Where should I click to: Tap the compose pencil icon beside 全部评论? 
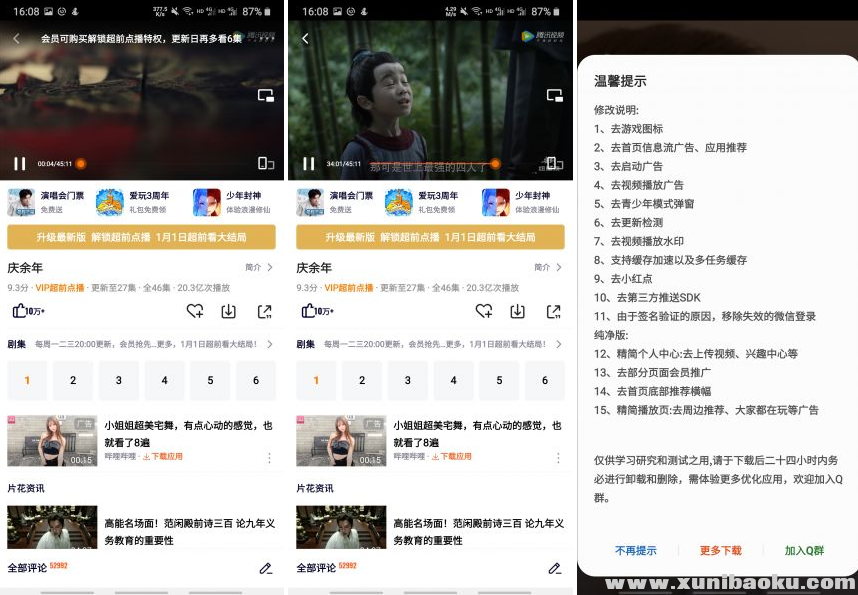pyautogui.click(x=266, y=568)
